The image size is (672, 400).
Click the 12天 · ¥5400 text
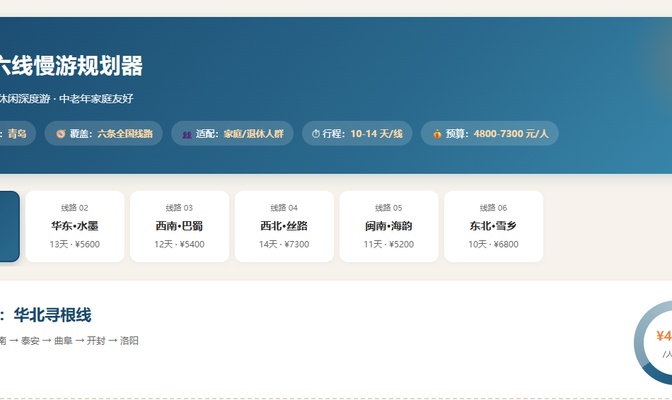pos(180,244)
